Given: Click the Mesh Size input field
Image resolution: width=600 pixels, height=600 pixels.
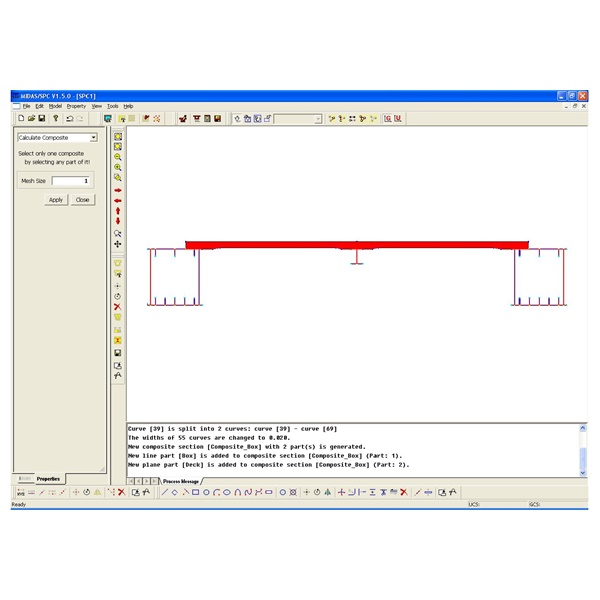Looking at the screenshot, I should pos(71,181).
